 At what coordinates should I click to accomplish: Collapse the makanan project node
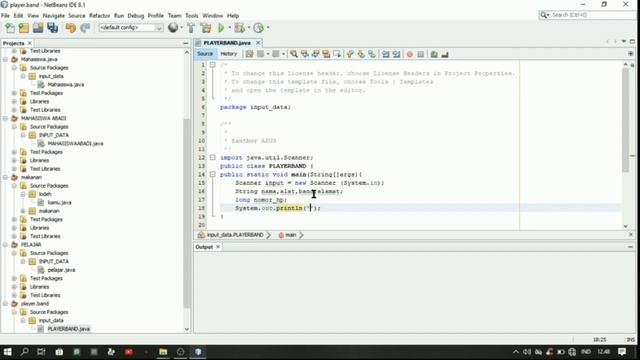(6, 177)
